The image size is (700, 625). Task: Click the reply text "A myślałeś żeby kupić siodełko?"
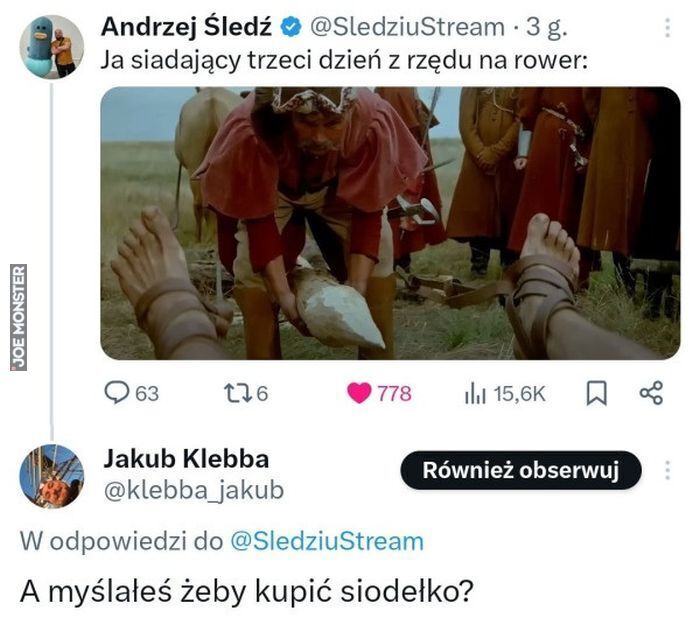(245, 590)
